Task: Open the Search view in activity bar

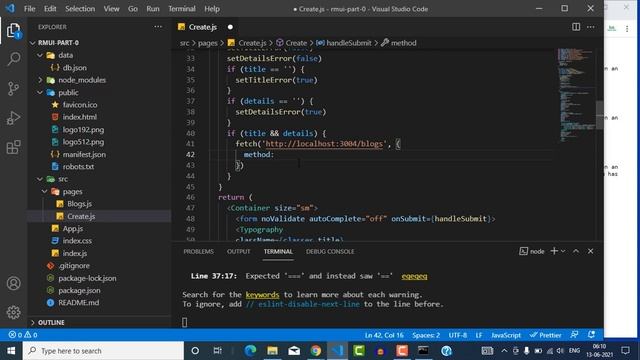Action: [13, 59]
